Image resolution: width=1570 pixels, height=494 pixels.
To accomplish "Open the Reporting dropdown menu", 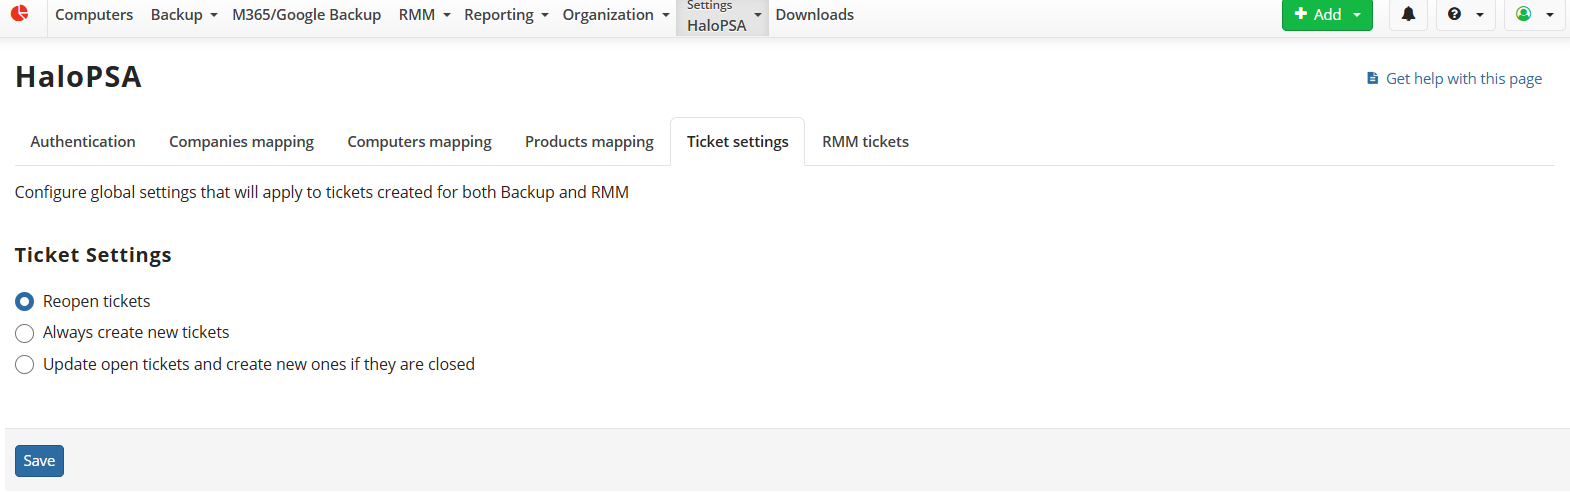I will click(506, 15).
